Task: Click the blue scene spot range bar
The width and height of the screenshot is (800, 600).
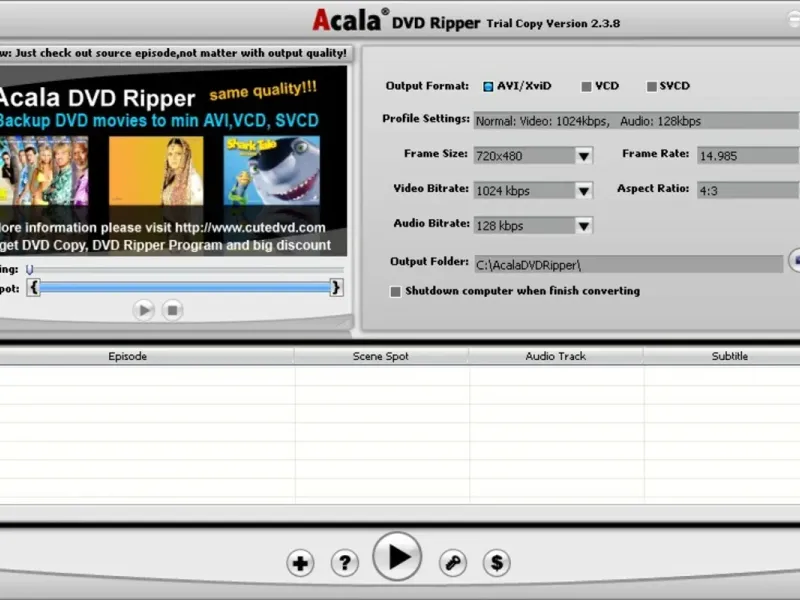Action: 185,288
